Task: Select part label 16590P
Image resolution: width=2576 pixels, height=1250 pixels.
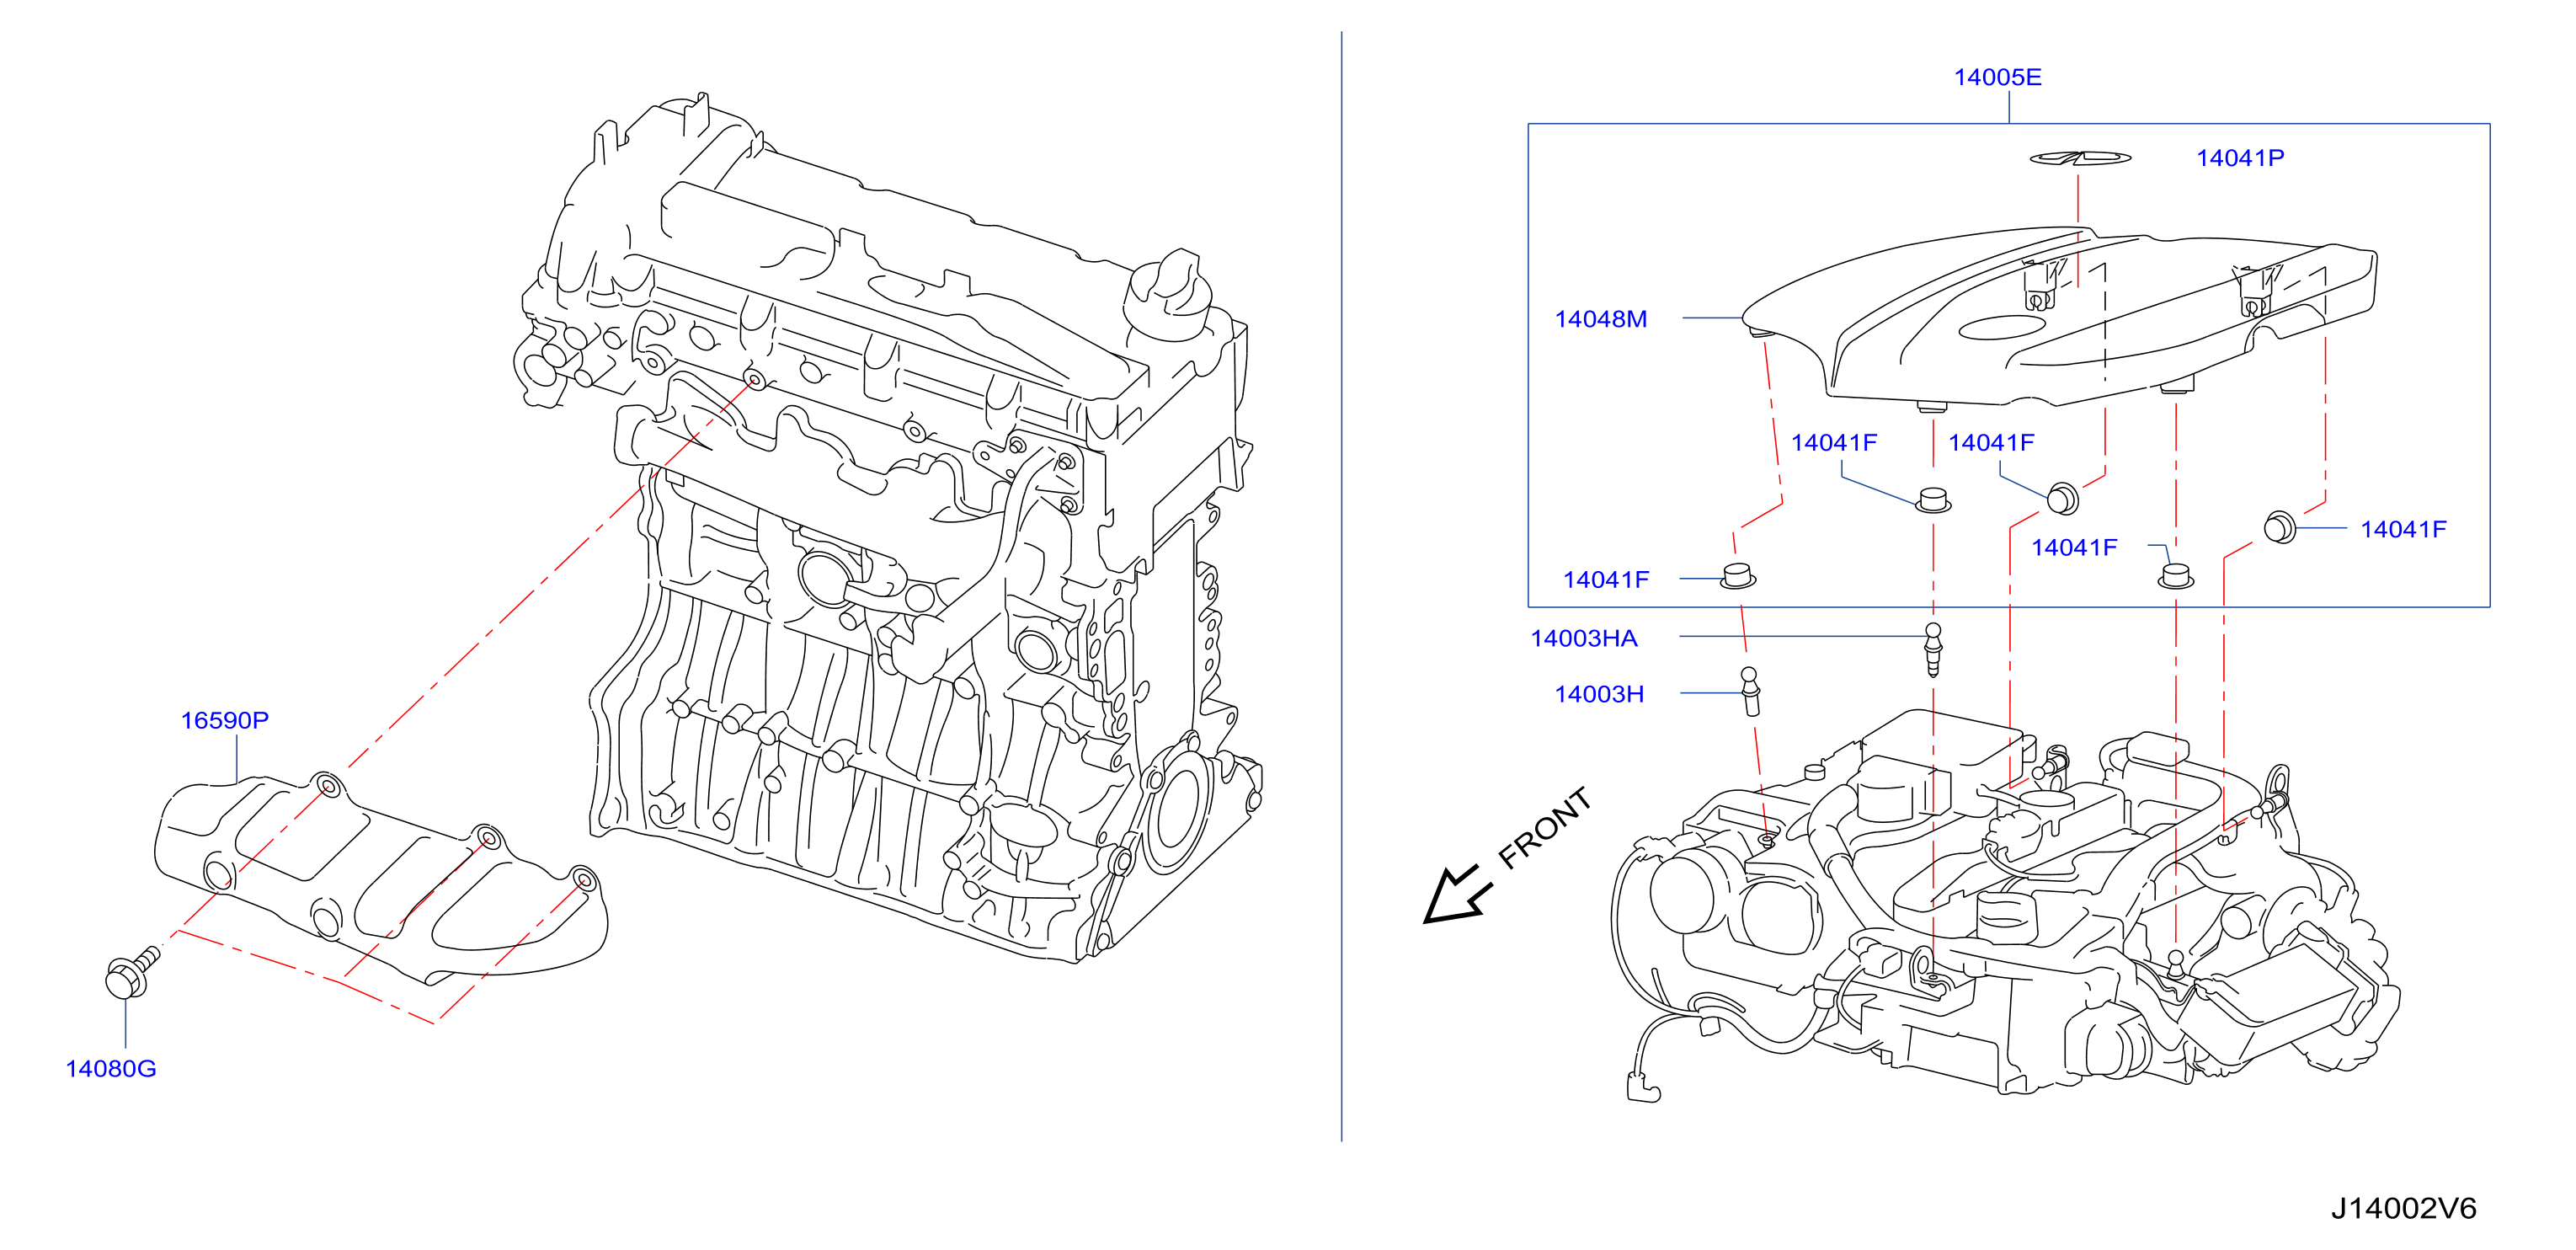Action: point(224,720)
